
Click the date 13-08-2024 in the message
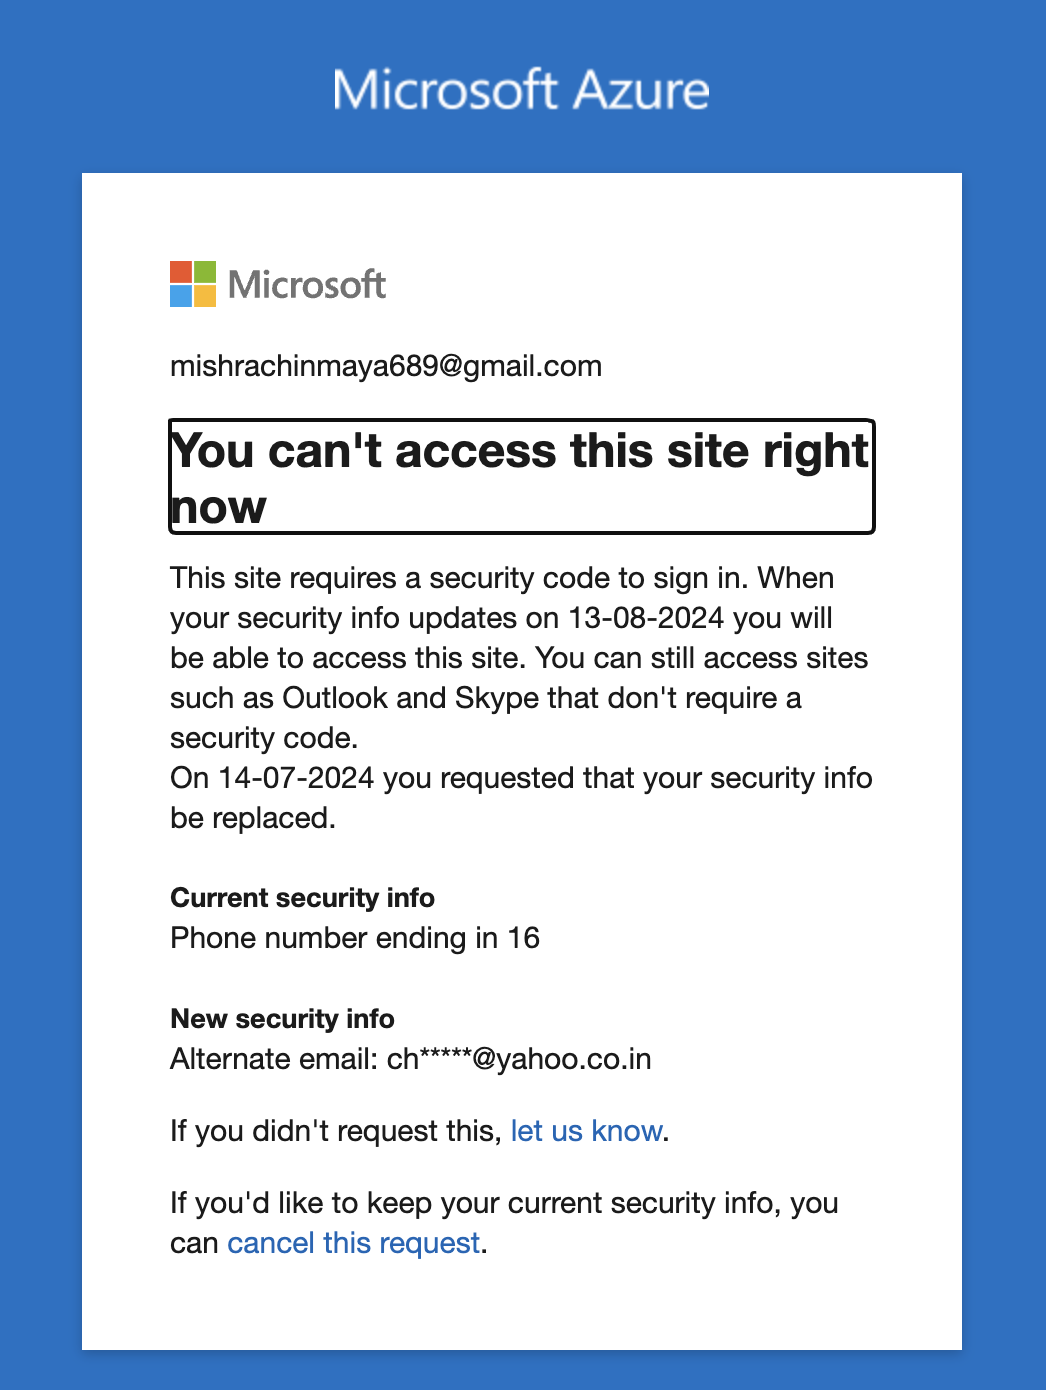click(x=646, y=618)
